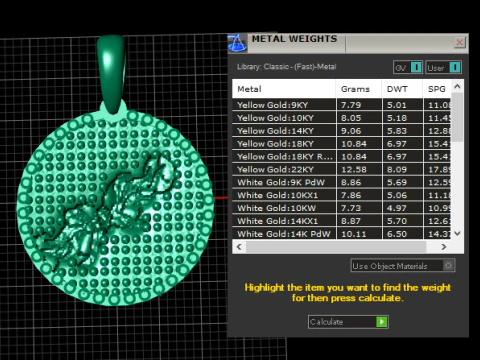The image size is (480, 360).
Task: Click the 12.58 grams value
Action: 354,170
